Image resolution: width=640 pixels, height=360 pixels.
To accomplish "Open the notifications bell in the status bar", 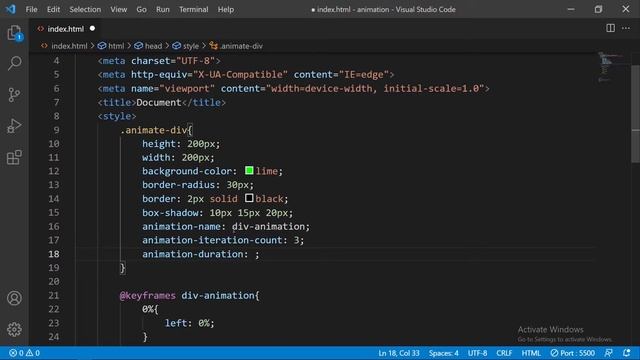I will [627, 353].
